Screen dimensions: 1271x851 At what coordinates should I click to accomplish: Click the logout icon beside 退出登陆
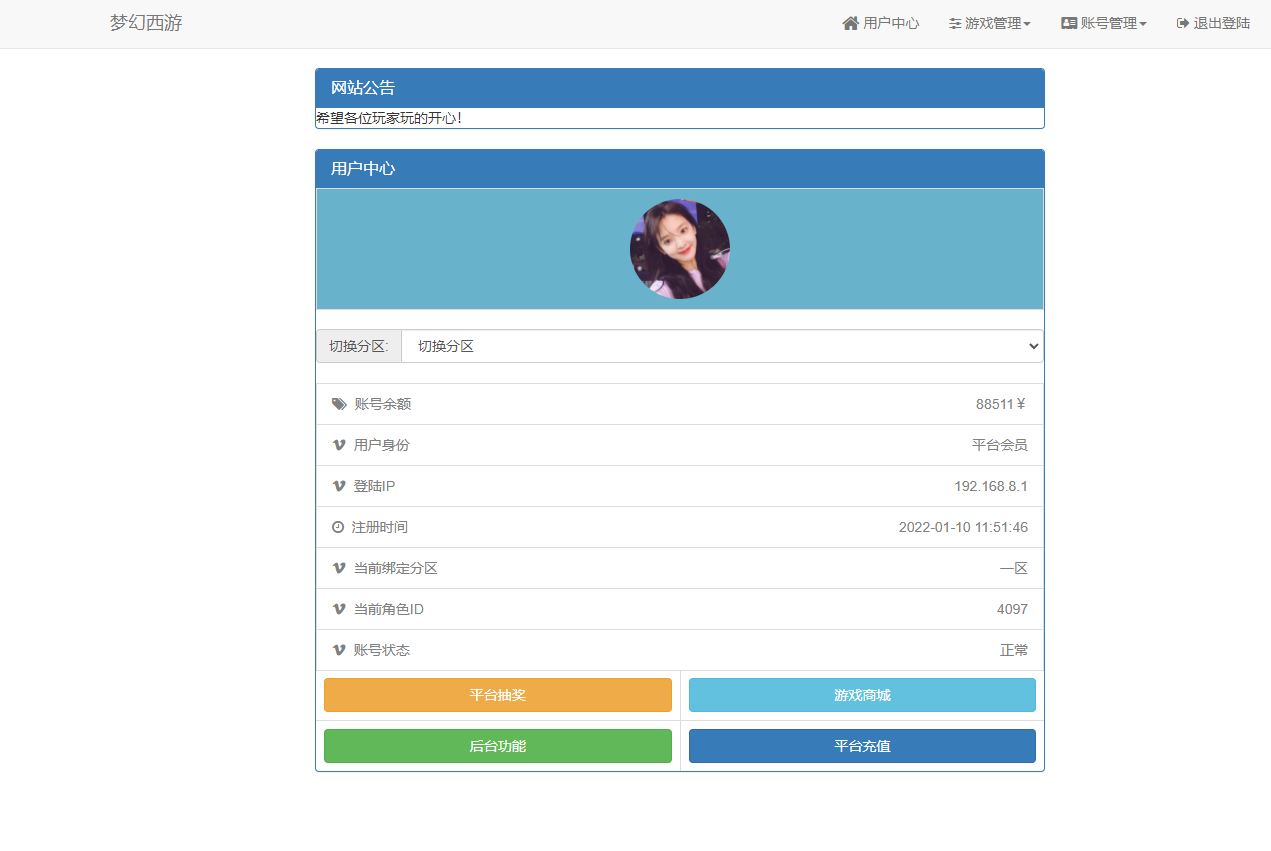[x=1183, y=23]
